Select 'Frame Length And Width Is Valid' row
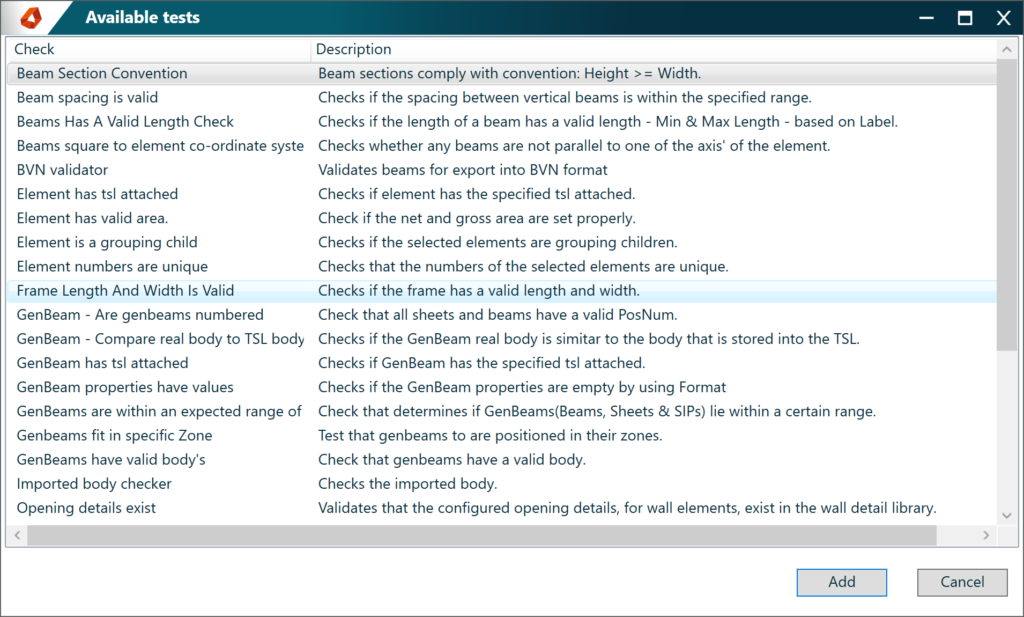 (x=502, y=291)
